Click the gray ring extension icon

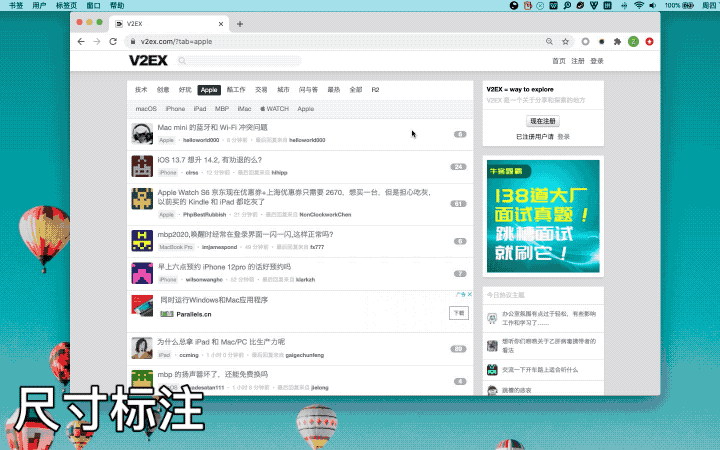coord(585,41)
